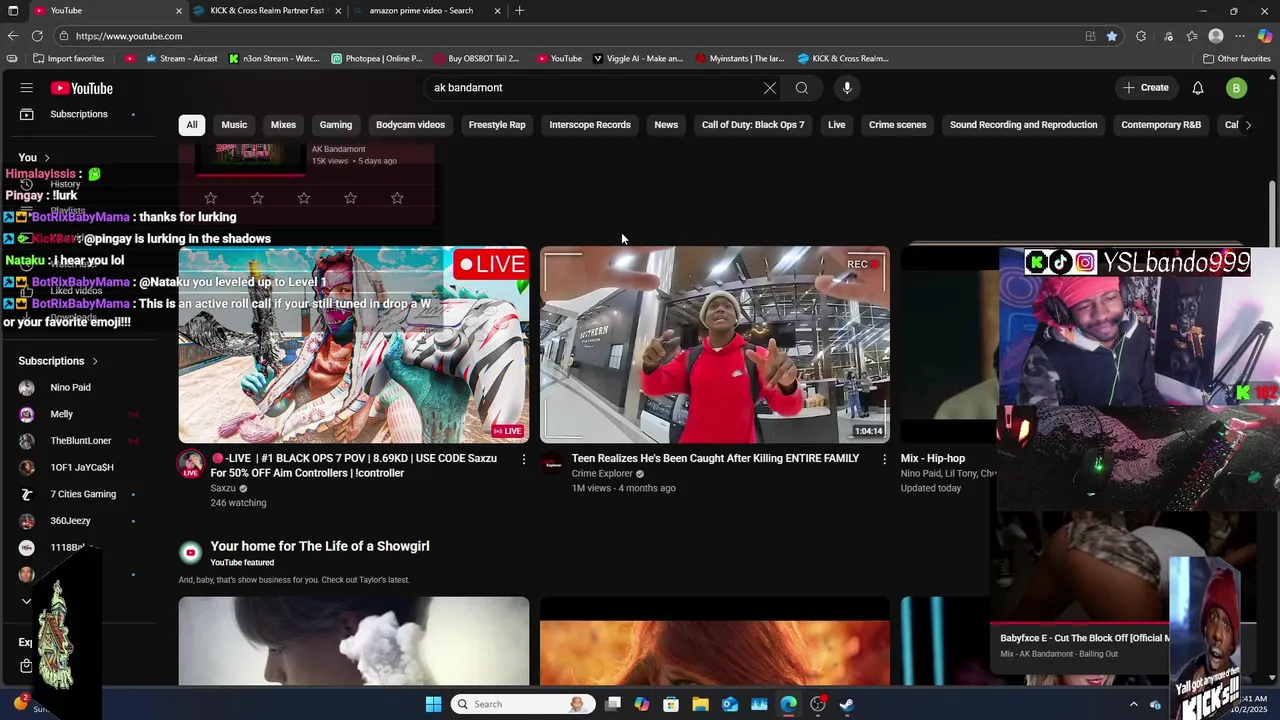Run search with magnifier button
The width and height of the screenshot is (1280, 720).
[x=802, y=88]
